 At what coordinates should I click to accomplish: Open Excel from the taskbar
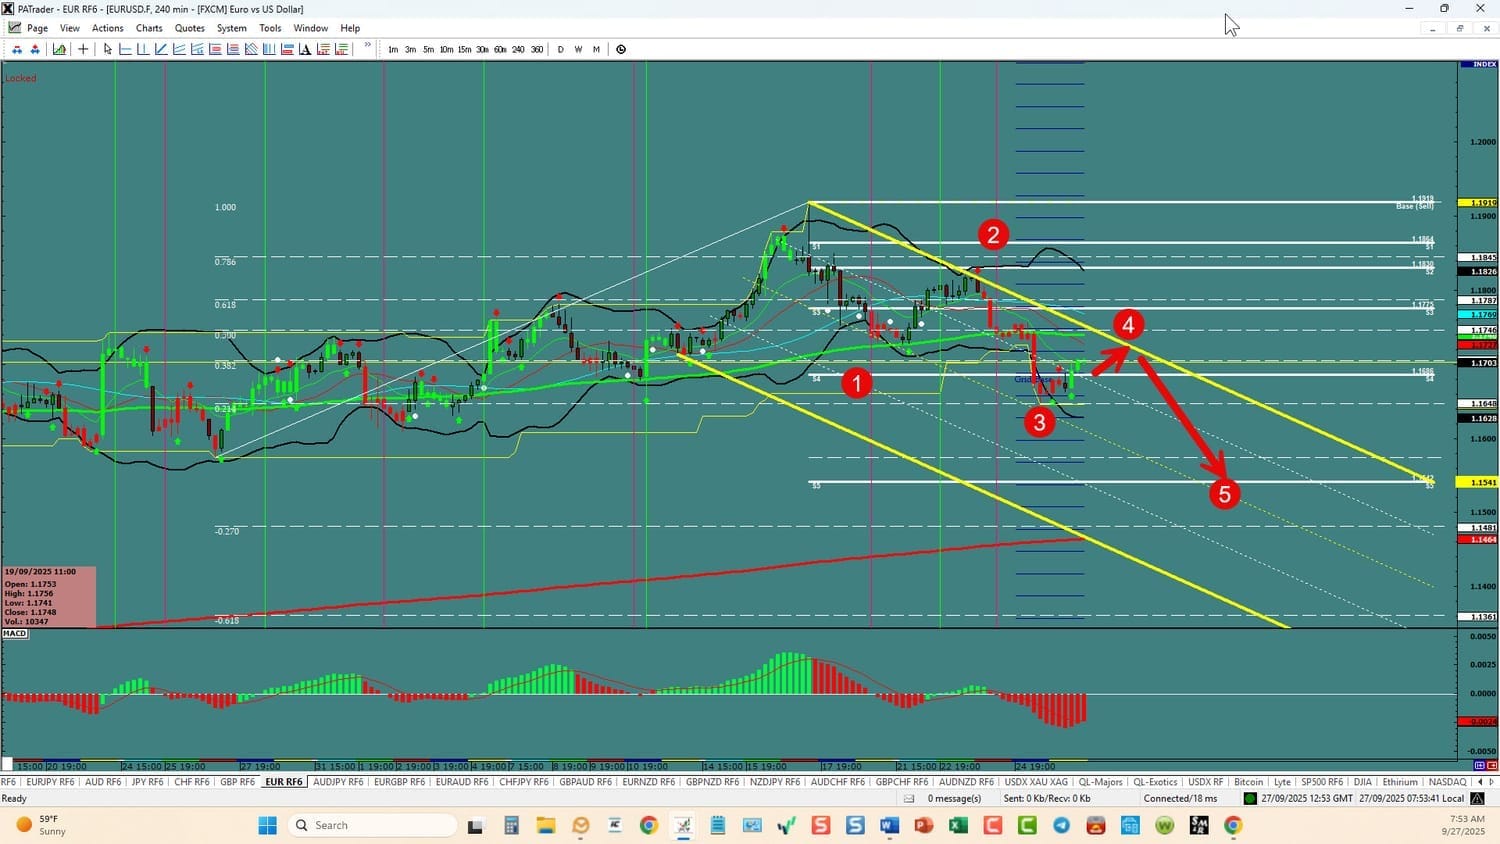[x=958, y=825]
